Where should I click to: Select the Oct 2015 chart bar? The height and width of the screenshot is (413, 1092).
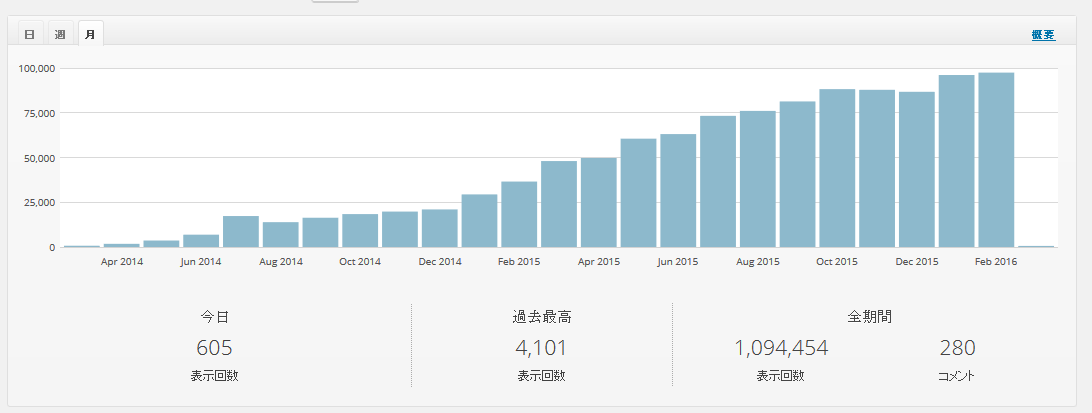click(837, 168)
